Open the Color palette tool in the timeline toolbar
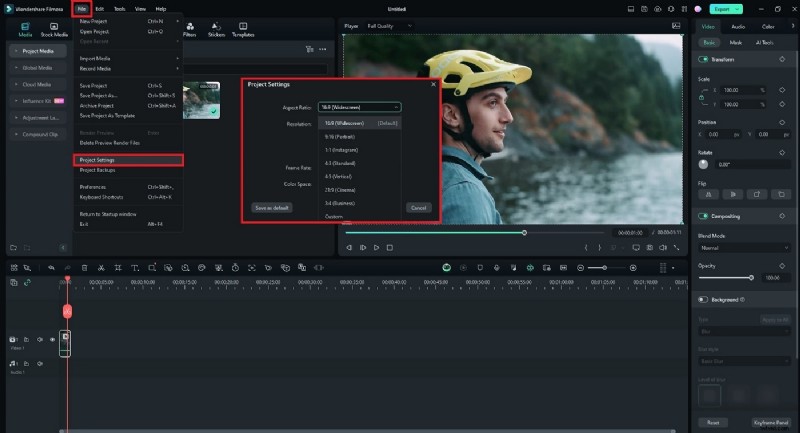 (x=202, y=268)
